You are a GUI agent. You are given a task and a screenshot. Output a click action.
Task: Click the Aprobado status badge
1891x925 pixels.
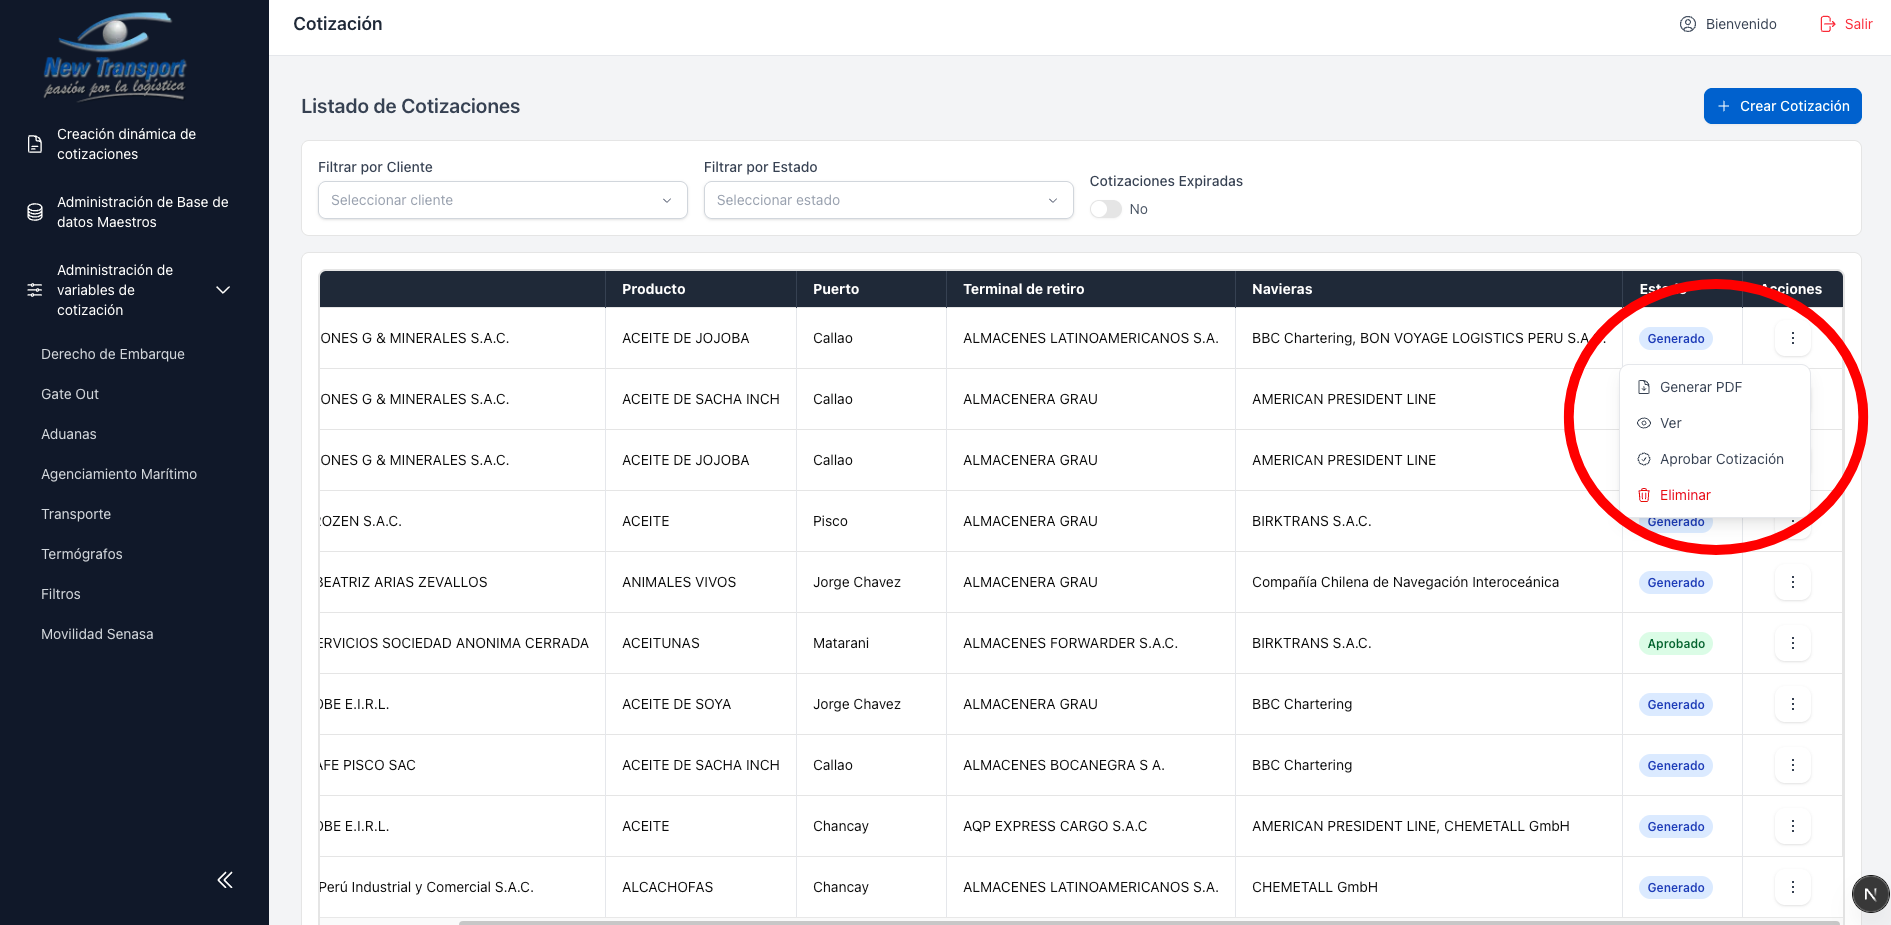(x=1676, y=644)
